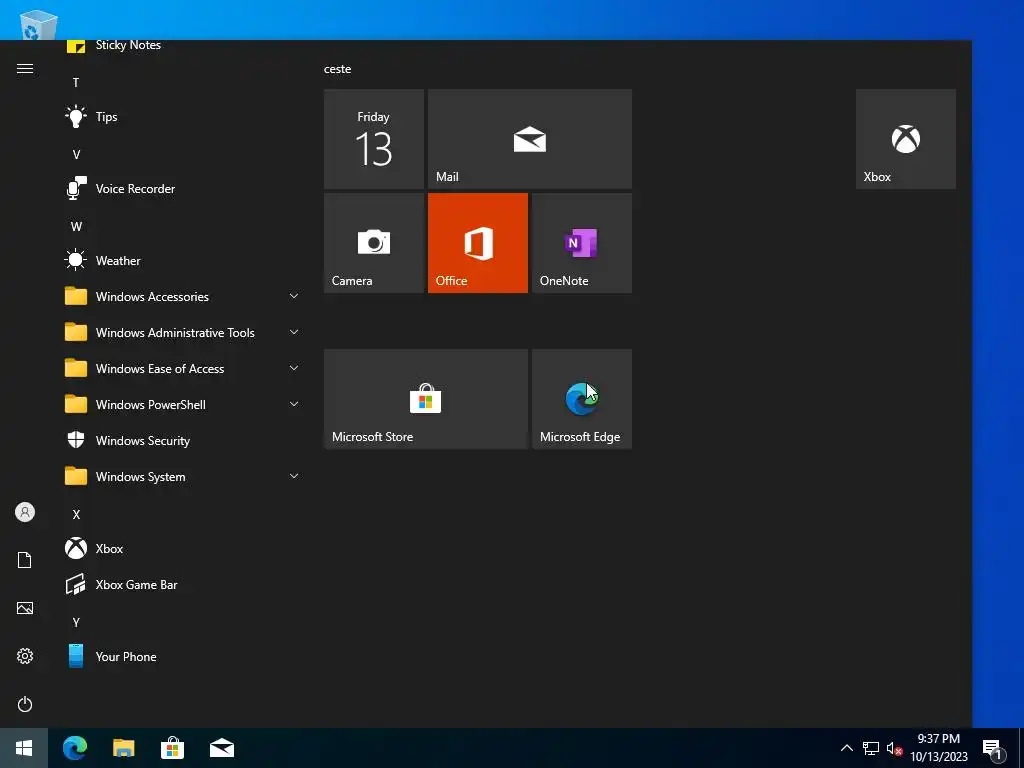Screen dimensions: 1024x768
Task: Expand the Windows Accessories folder
Action: pos(183,296)
